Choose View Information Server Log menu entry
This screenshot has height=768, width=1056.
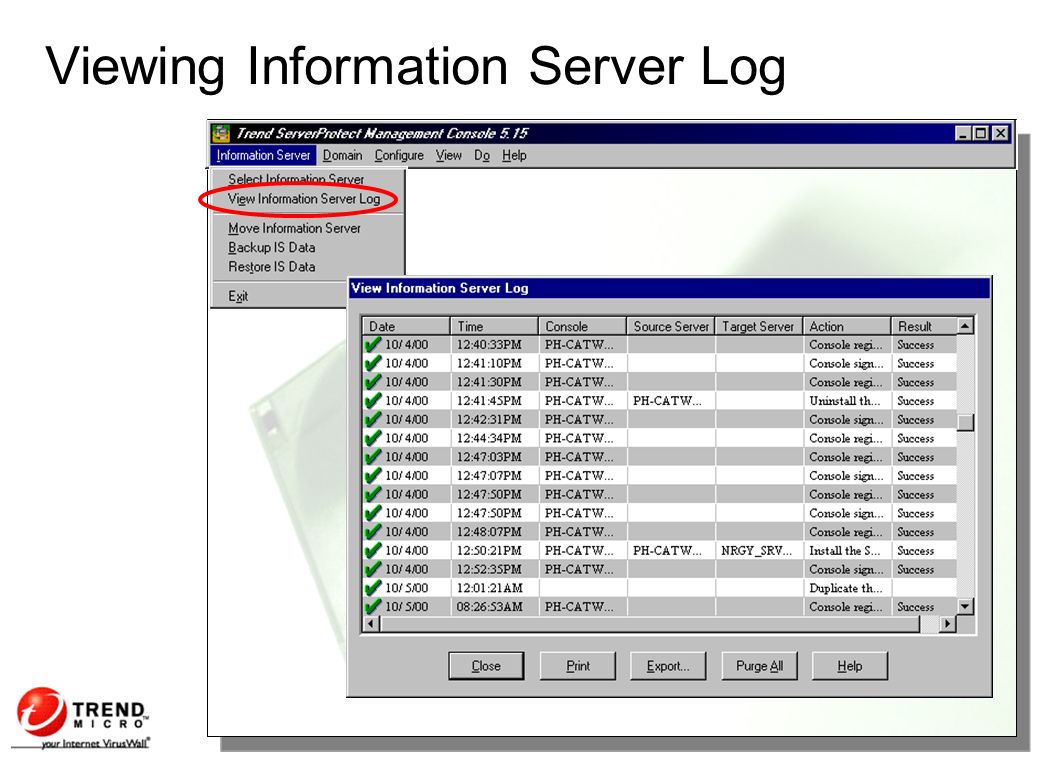[x=304, y=199]
